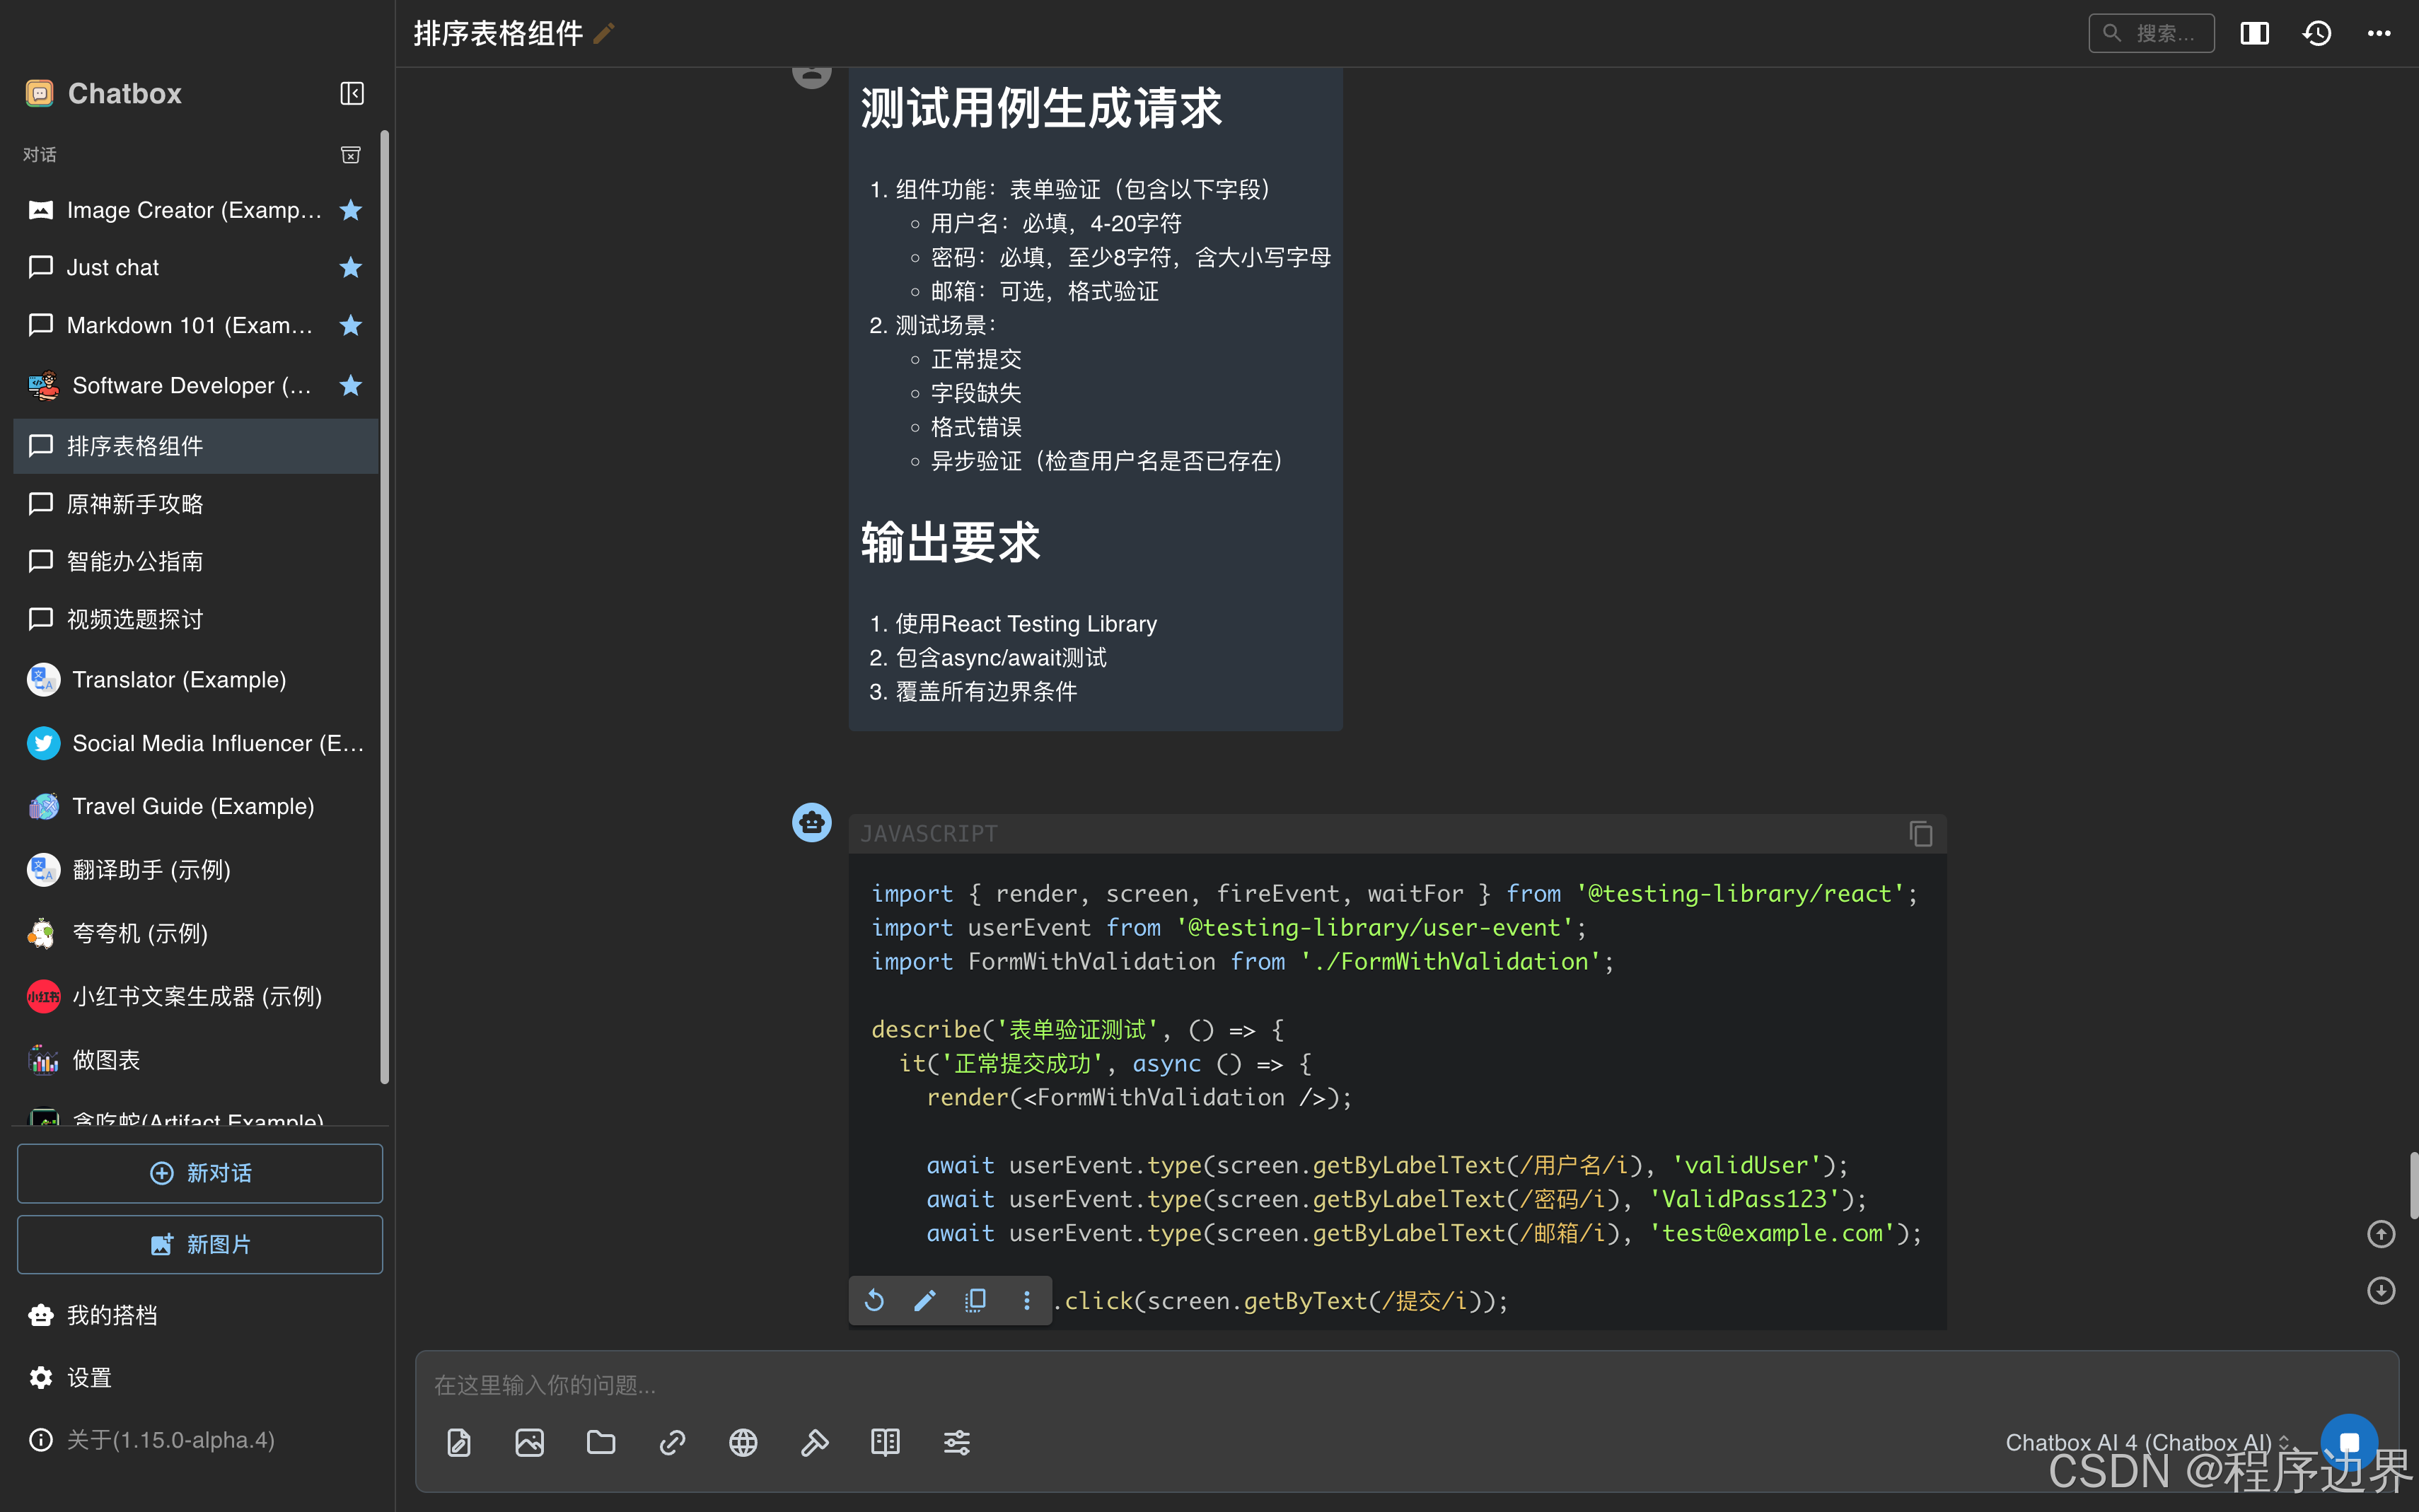Click the hammer tools icon
This screenshot has width=2419, height=1512.
pos(814,1442)
